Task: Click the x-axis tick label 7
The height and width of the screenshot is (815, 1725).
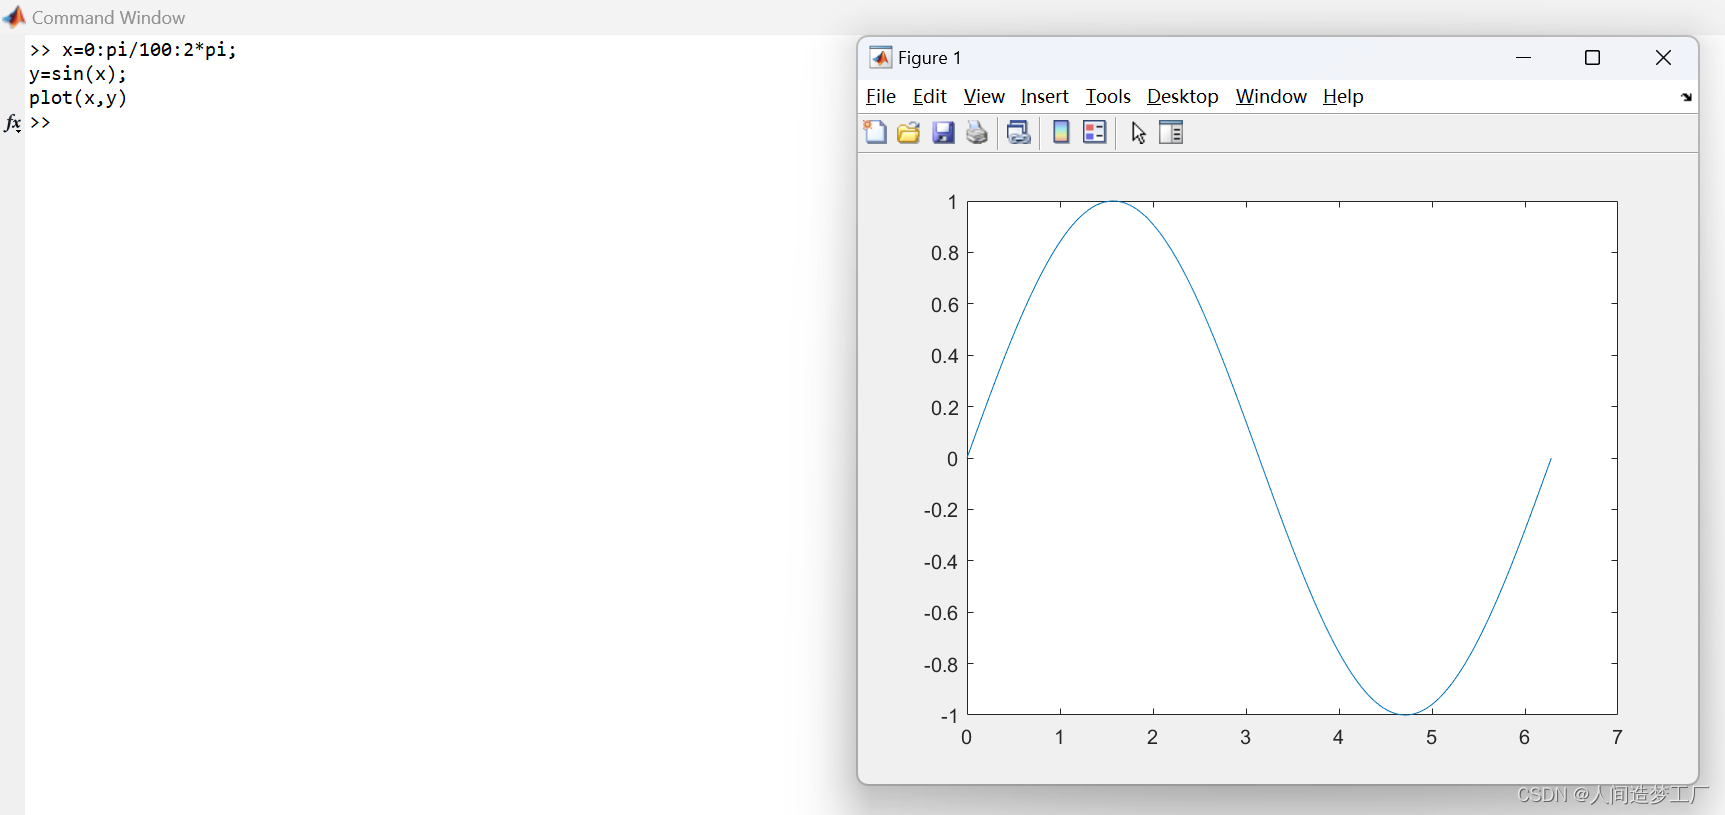Action: [x=1617, y=737]
